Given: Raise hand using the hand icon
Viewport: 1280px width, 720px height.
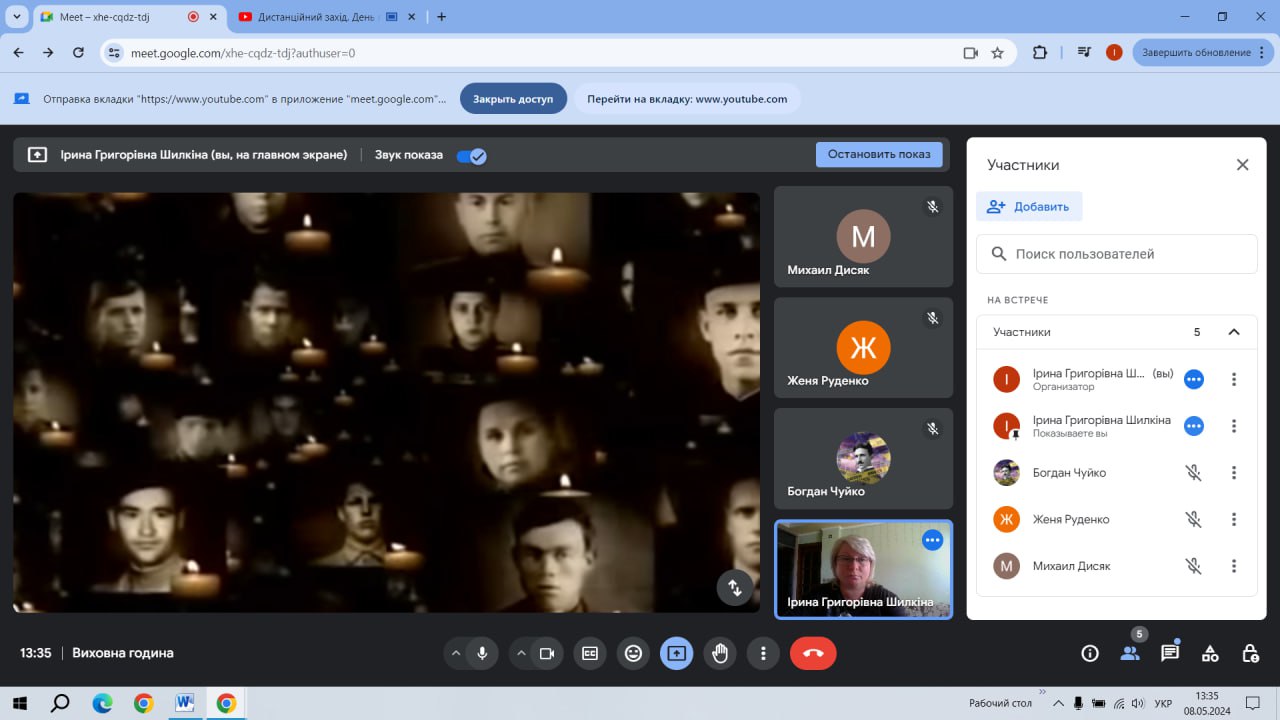Looking at the screenshot, I should tap(720, 653).
